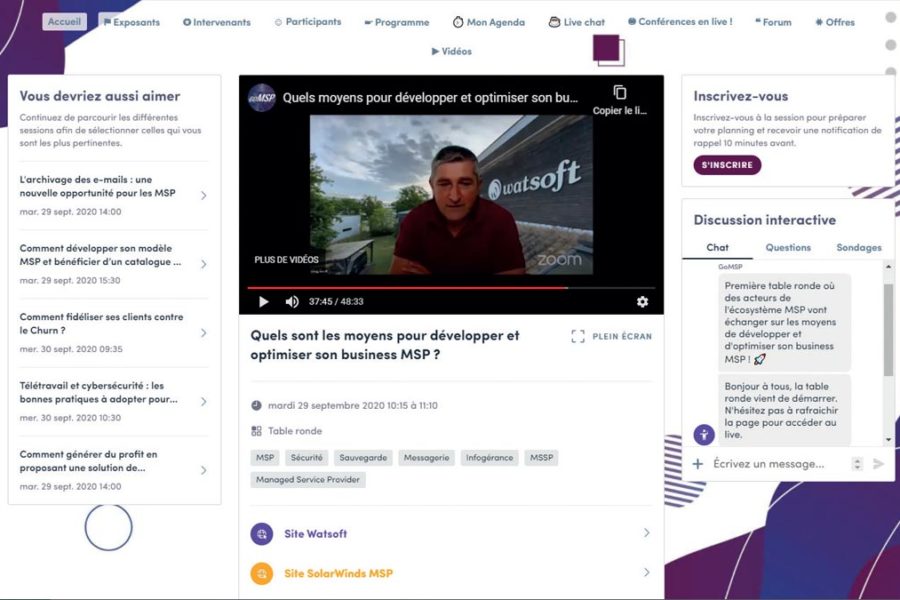This screenshot has width=900, height=600.
Task: Click the orange SolarWinds globe icon
Action: click(262, 574)
